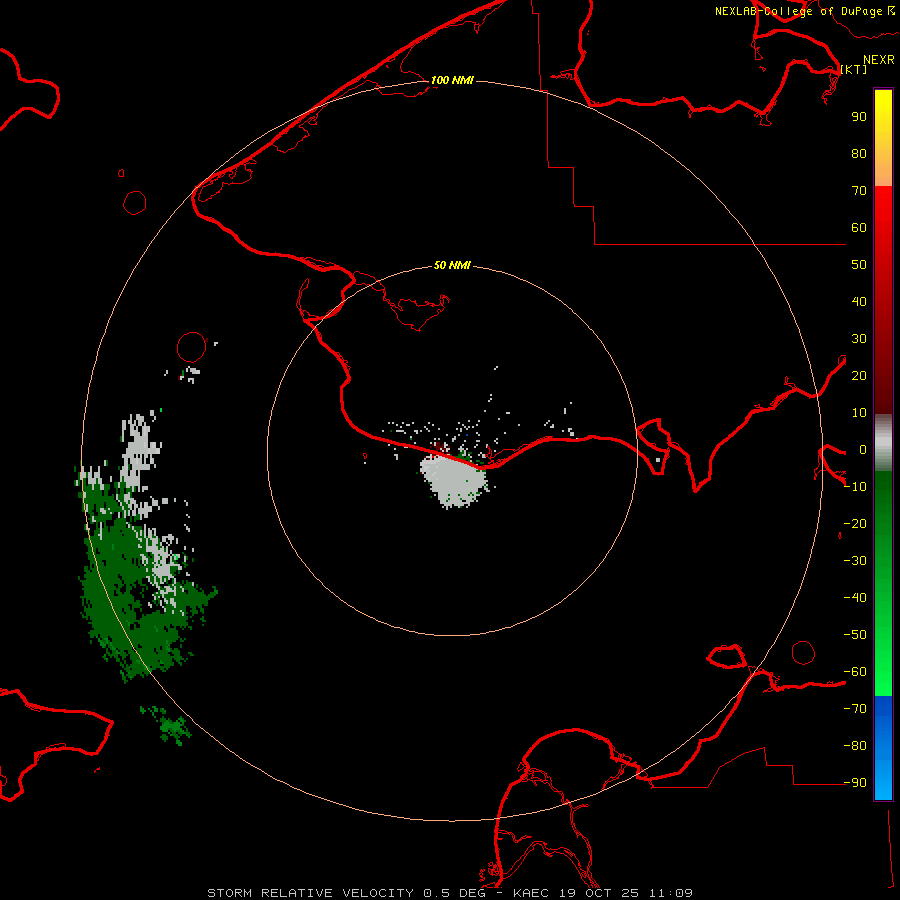Screen dimensions: 900x900
Task: Select the "-10" value on the velocity scale
Action: click(x=855, y=487)
